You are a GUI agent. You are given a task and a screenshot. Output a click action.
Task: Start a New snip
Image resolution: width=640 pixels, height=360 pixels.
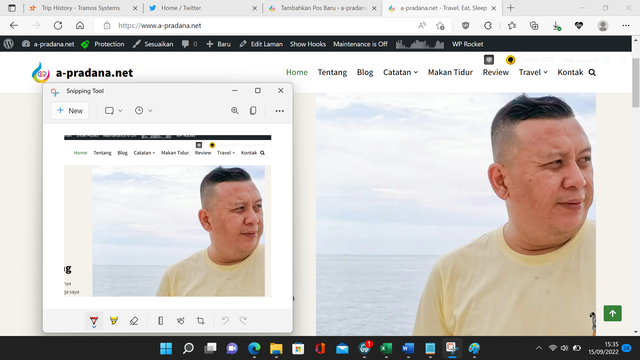[70, 111]
